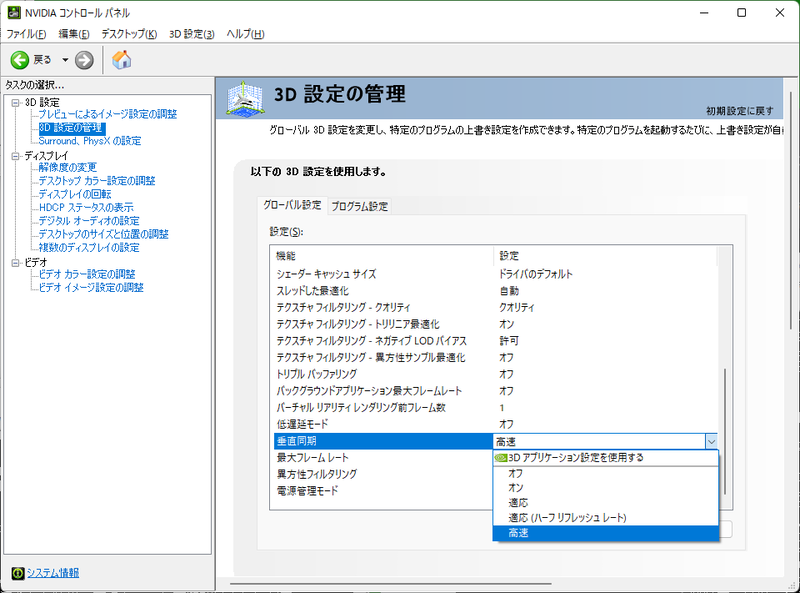Choose オフ in vertical sync list
The height and width of the screenshot is (593, 800).
tap(606, 473)
